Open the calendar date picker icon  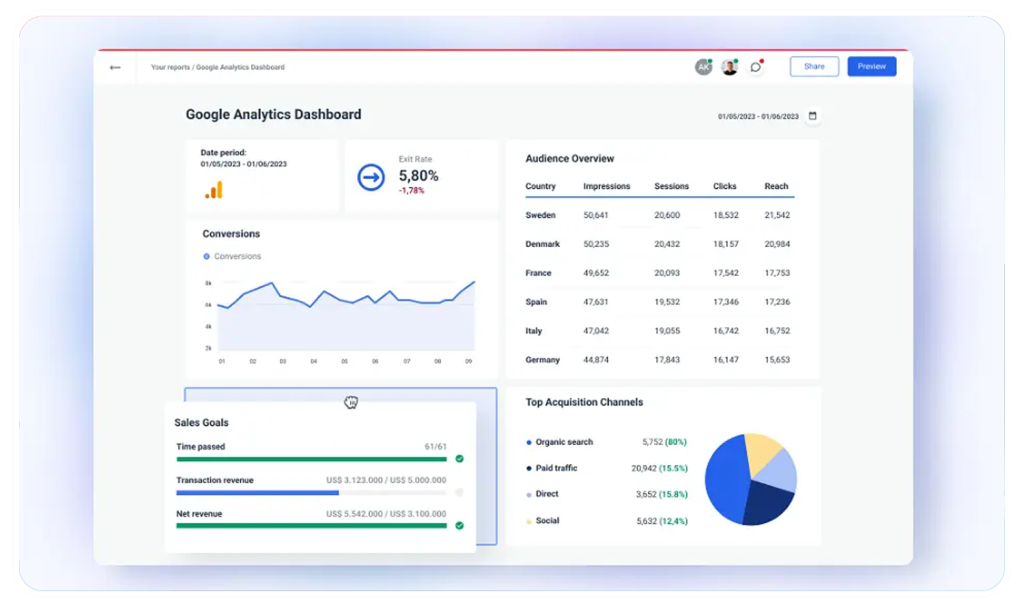click(x=812, y=116)
